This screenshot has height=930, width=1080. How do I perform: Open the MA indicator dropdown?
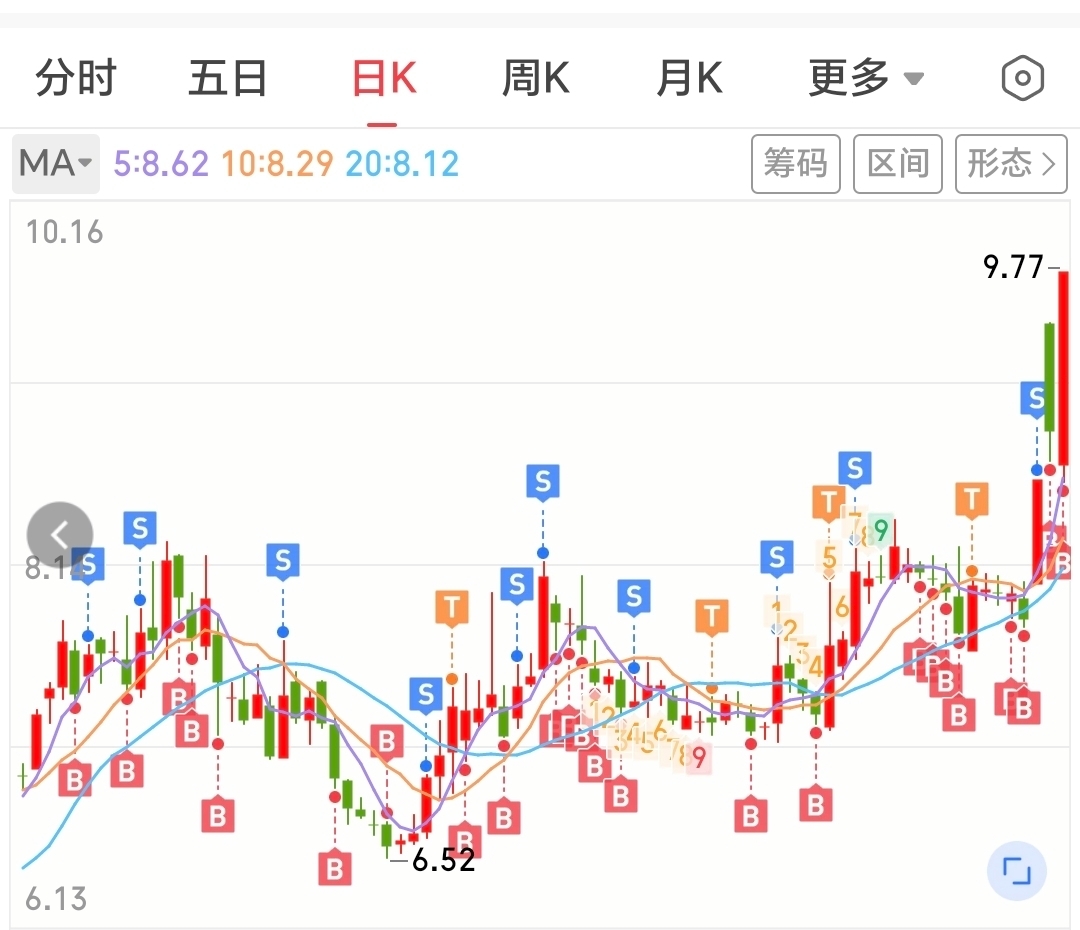(x=56, y=164)
